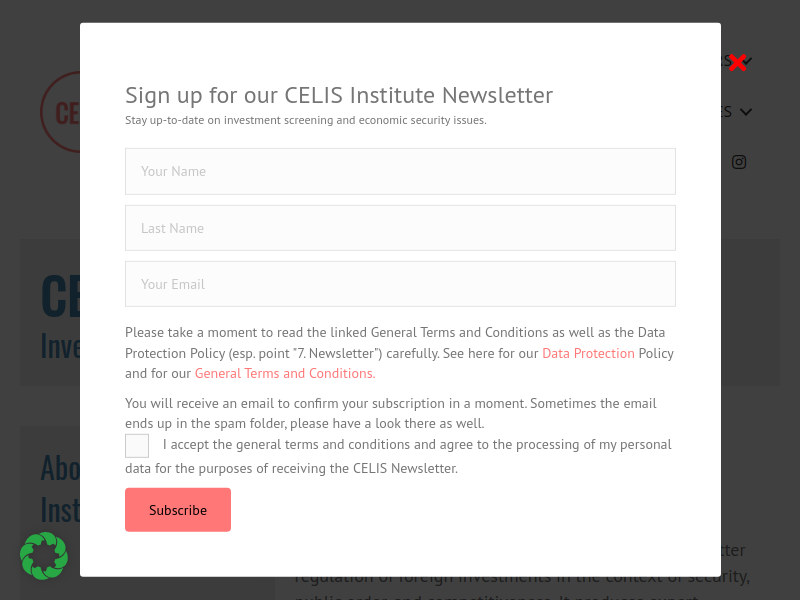Click the dimmed "Inst" heading above cookie icon
The image size is (800, 600).
coord(59,508)
